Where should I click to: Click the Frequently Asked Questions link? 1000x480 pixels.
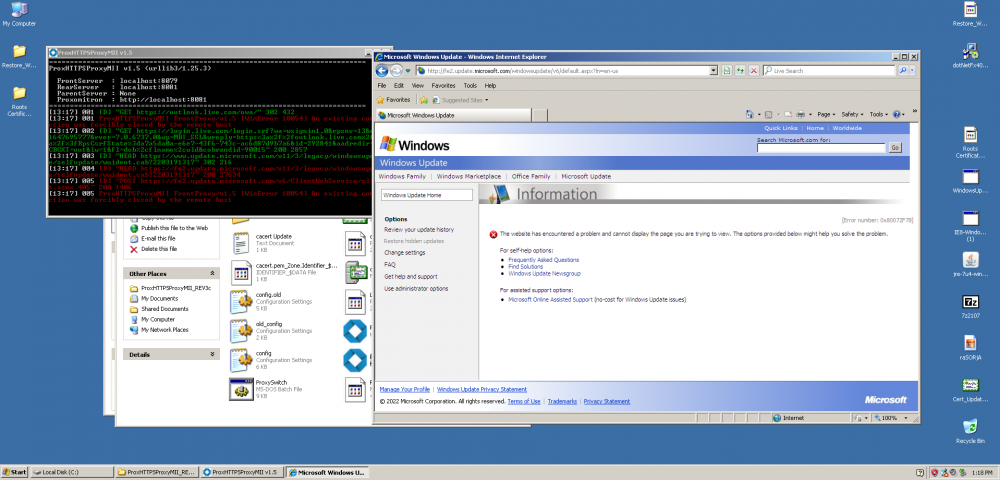543,259
